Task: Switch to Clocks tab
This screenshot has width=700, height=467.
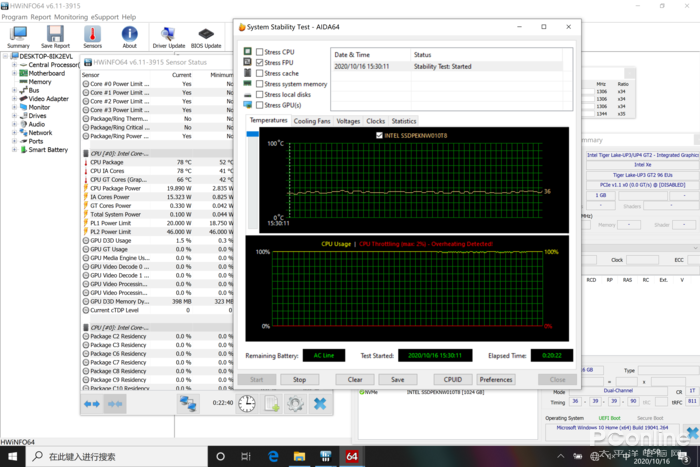Action: (375, 121)
